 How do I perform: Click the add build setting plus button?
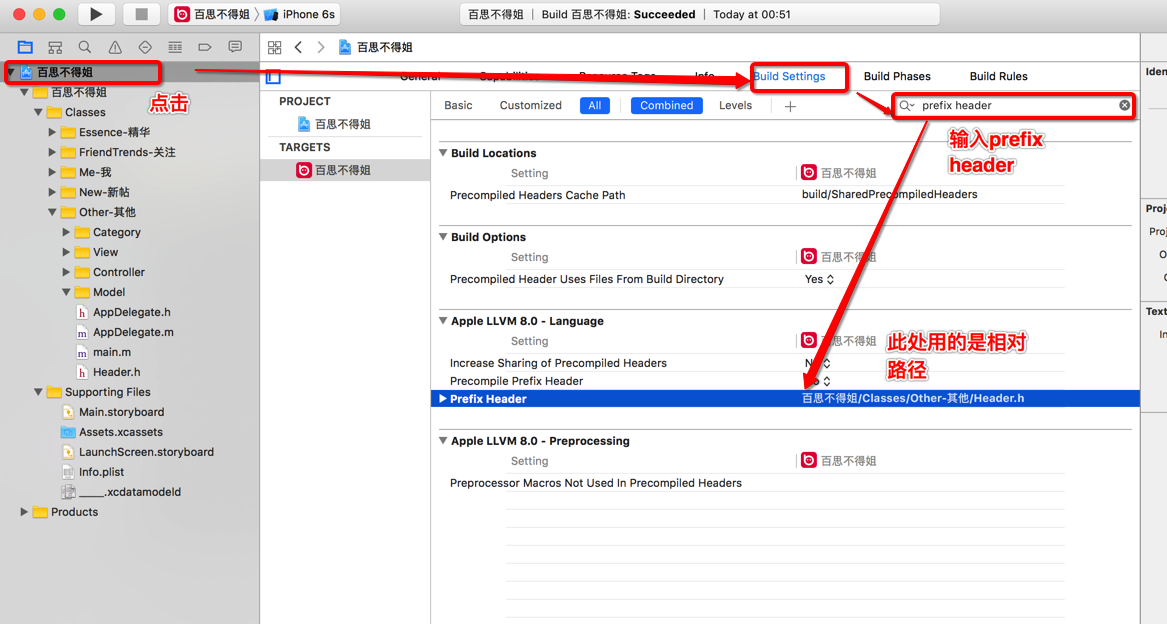pyautogui.click(x=790, y=106)
